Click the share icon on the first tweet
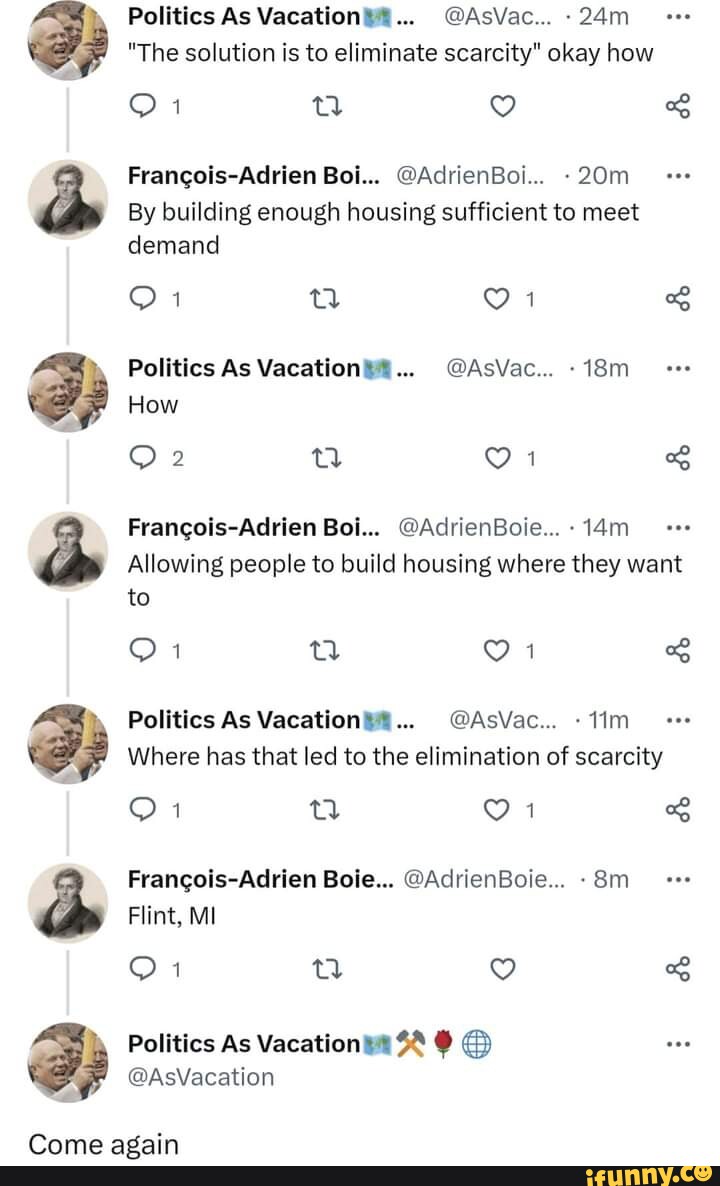 (680, 105)
